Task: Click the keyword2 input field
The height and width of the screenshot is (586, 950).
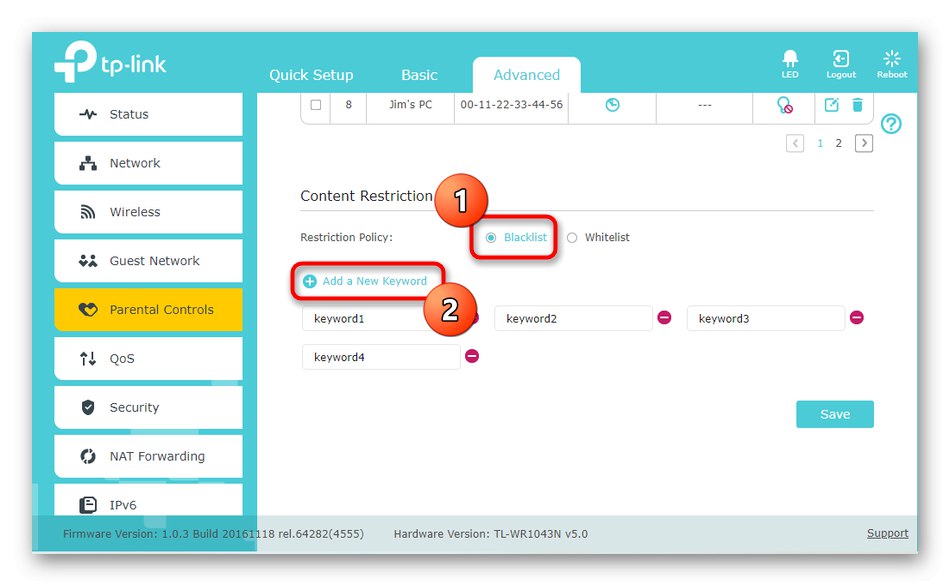Action: [573, 318]
